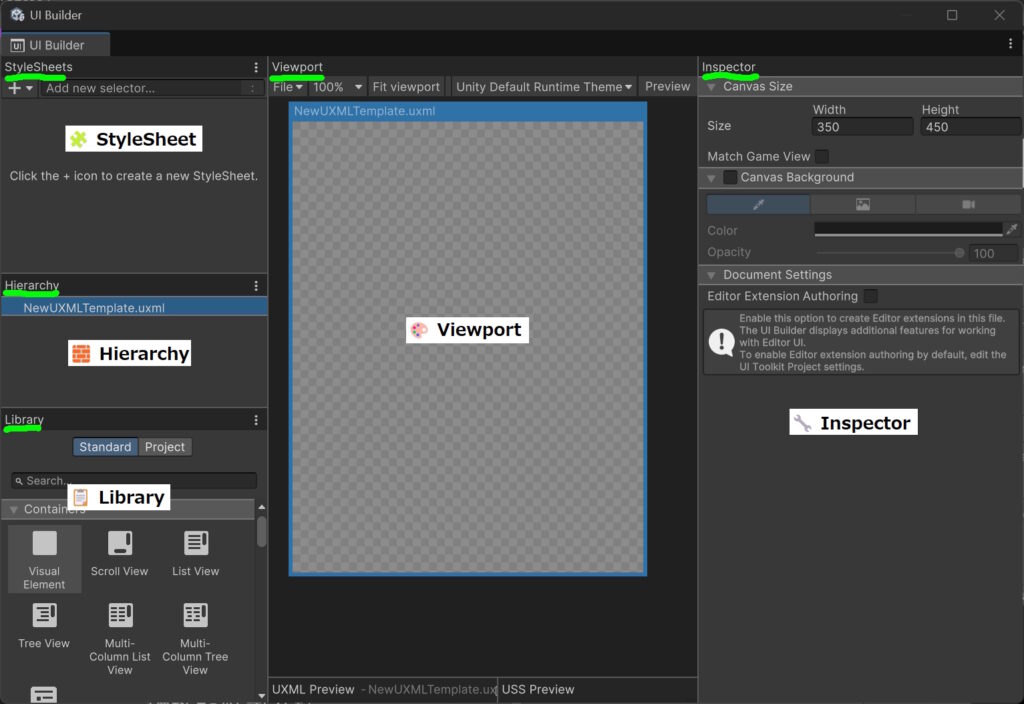Screen dimensions: 1024x704
Task: Open the Hierarchy panel options menu
Action: pos(256,285)
